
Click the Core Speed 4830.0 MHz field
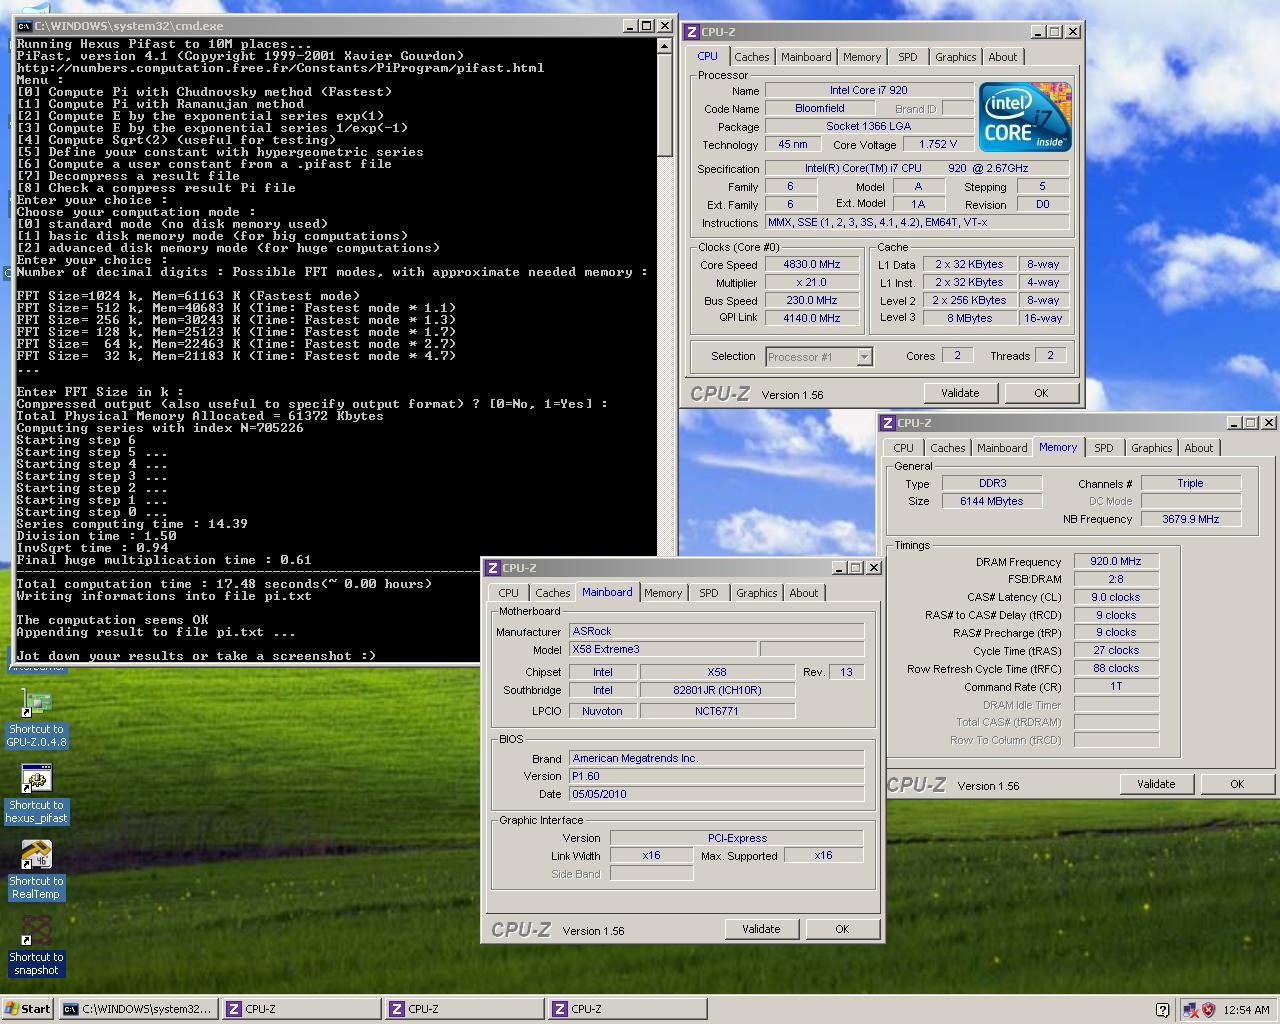(x=812, y=265)
